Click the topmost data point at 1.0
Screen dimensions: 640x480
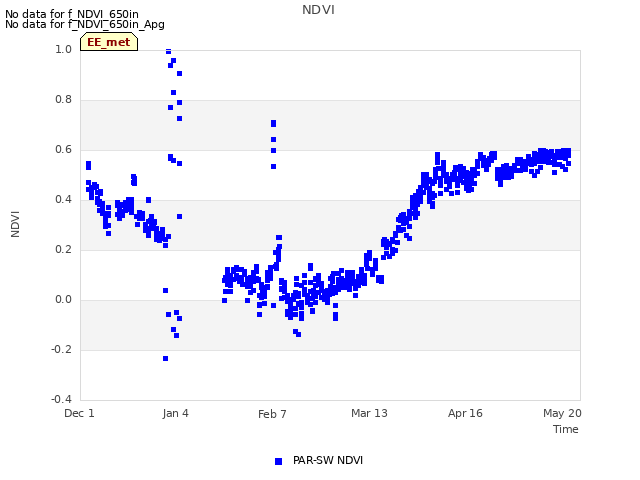click(168, 51)
